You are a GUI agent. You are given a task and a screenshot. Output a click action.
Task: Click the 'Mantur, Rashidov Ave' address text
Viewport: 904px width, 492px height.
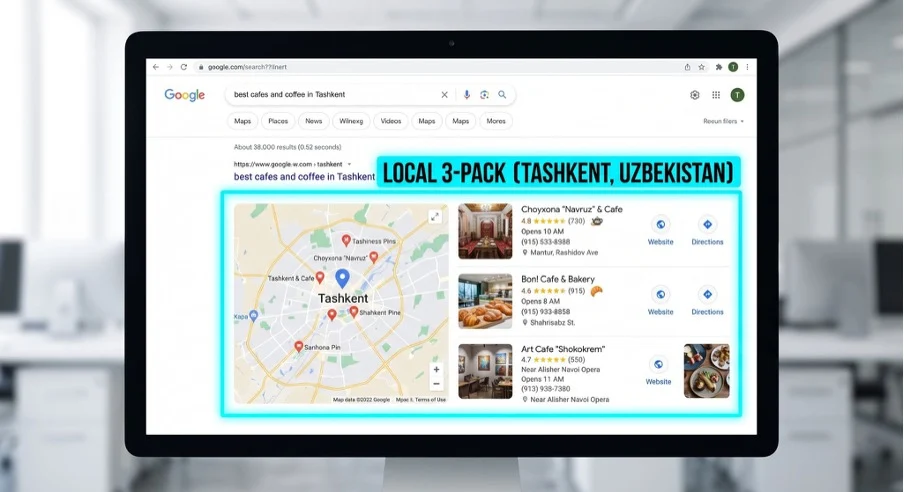[x=564, y=253]
